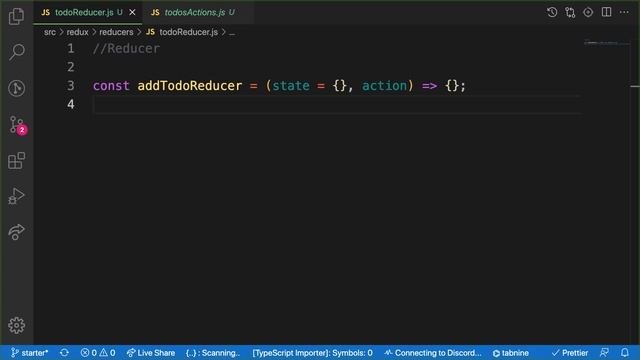The image size is (640, 360).
Task: Open the Run and Debug view
Action: coord(16,196)
